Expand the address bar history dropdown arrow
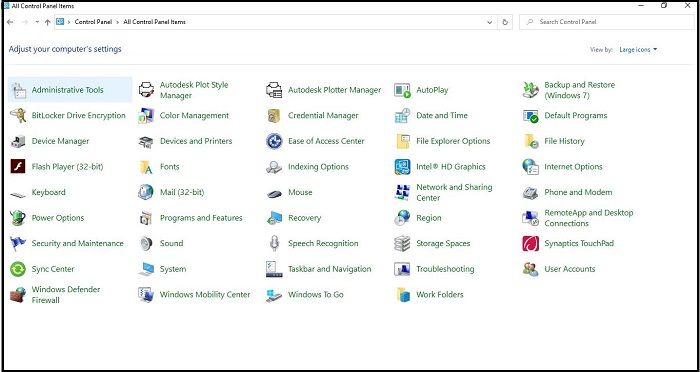This screenshot has width=700, height=372. (x=490, y=22)
